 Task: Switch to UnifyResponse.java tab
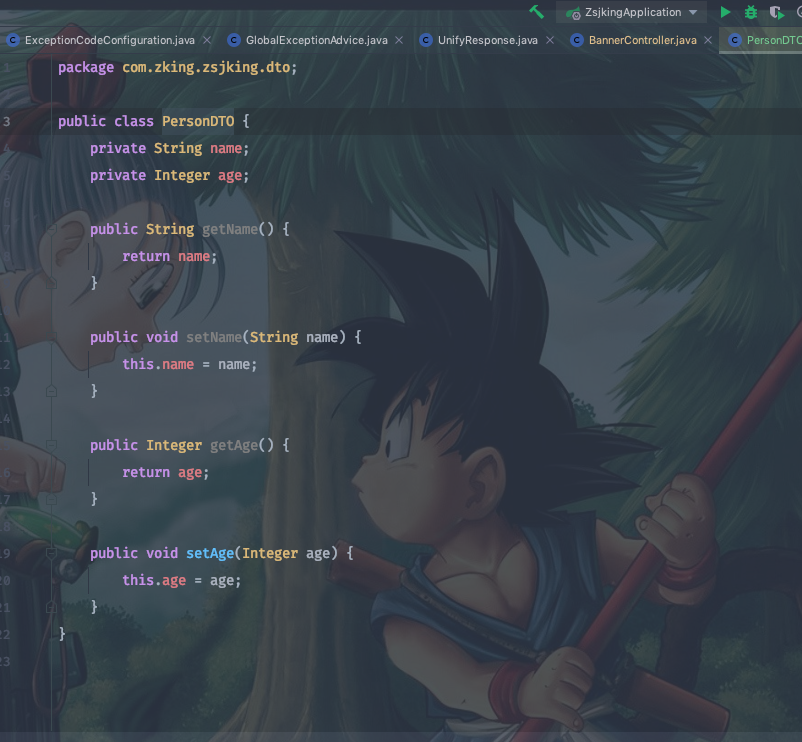[x=487, y=40]
